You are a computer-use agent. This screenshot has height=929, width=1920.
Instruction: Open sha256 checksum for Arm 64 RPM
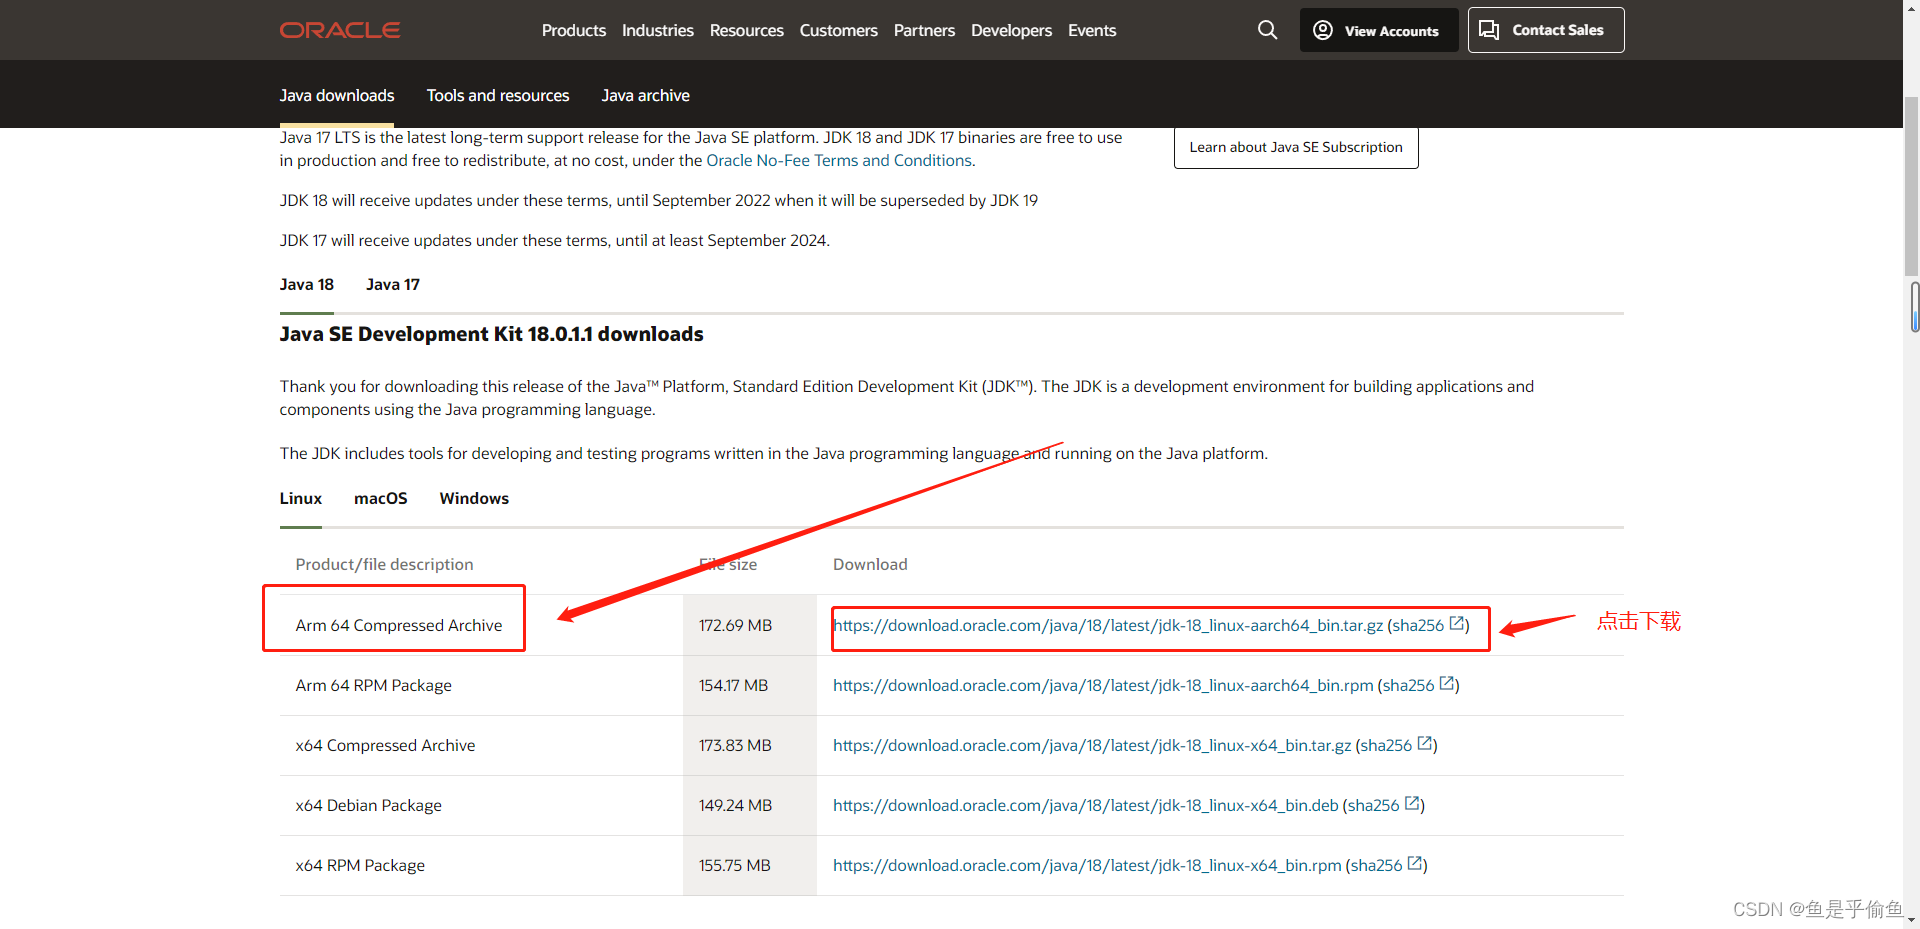[x=1408, y=685]
